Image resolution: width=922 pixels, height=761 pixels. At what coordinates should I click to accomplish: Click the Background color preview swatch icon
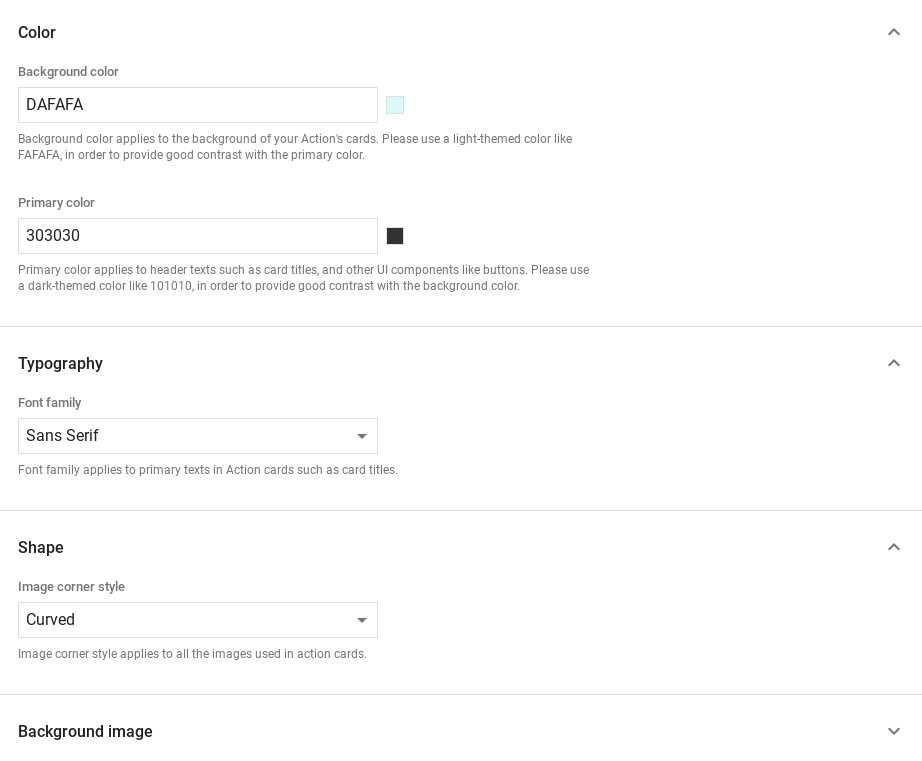395,105
